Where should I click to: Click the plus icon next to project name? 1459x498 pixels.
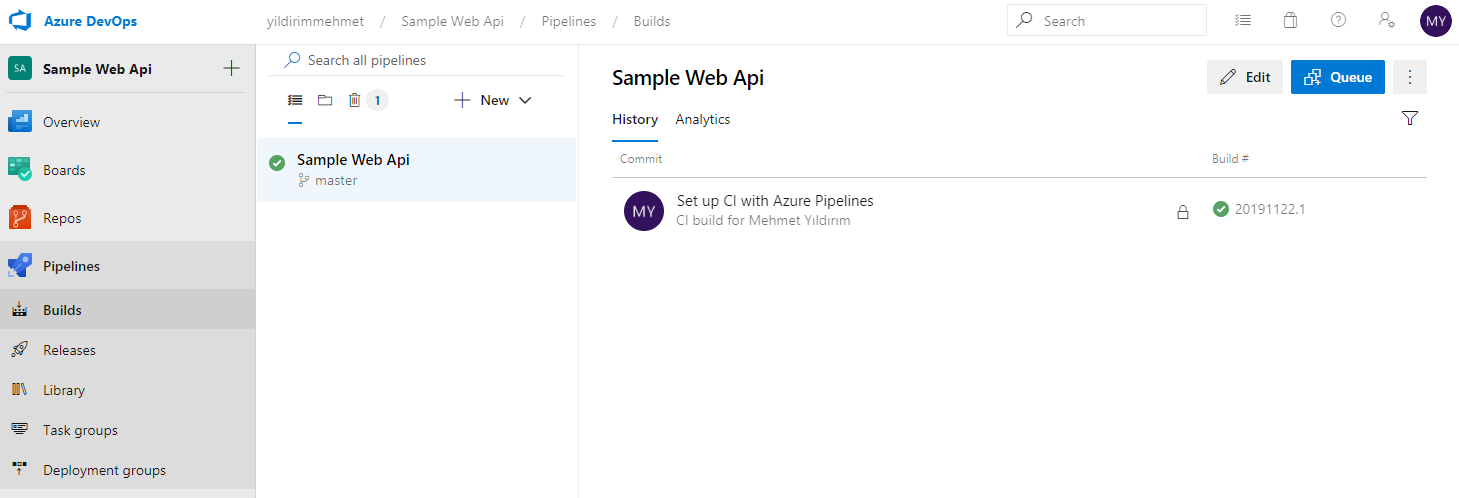pos(231,68)
